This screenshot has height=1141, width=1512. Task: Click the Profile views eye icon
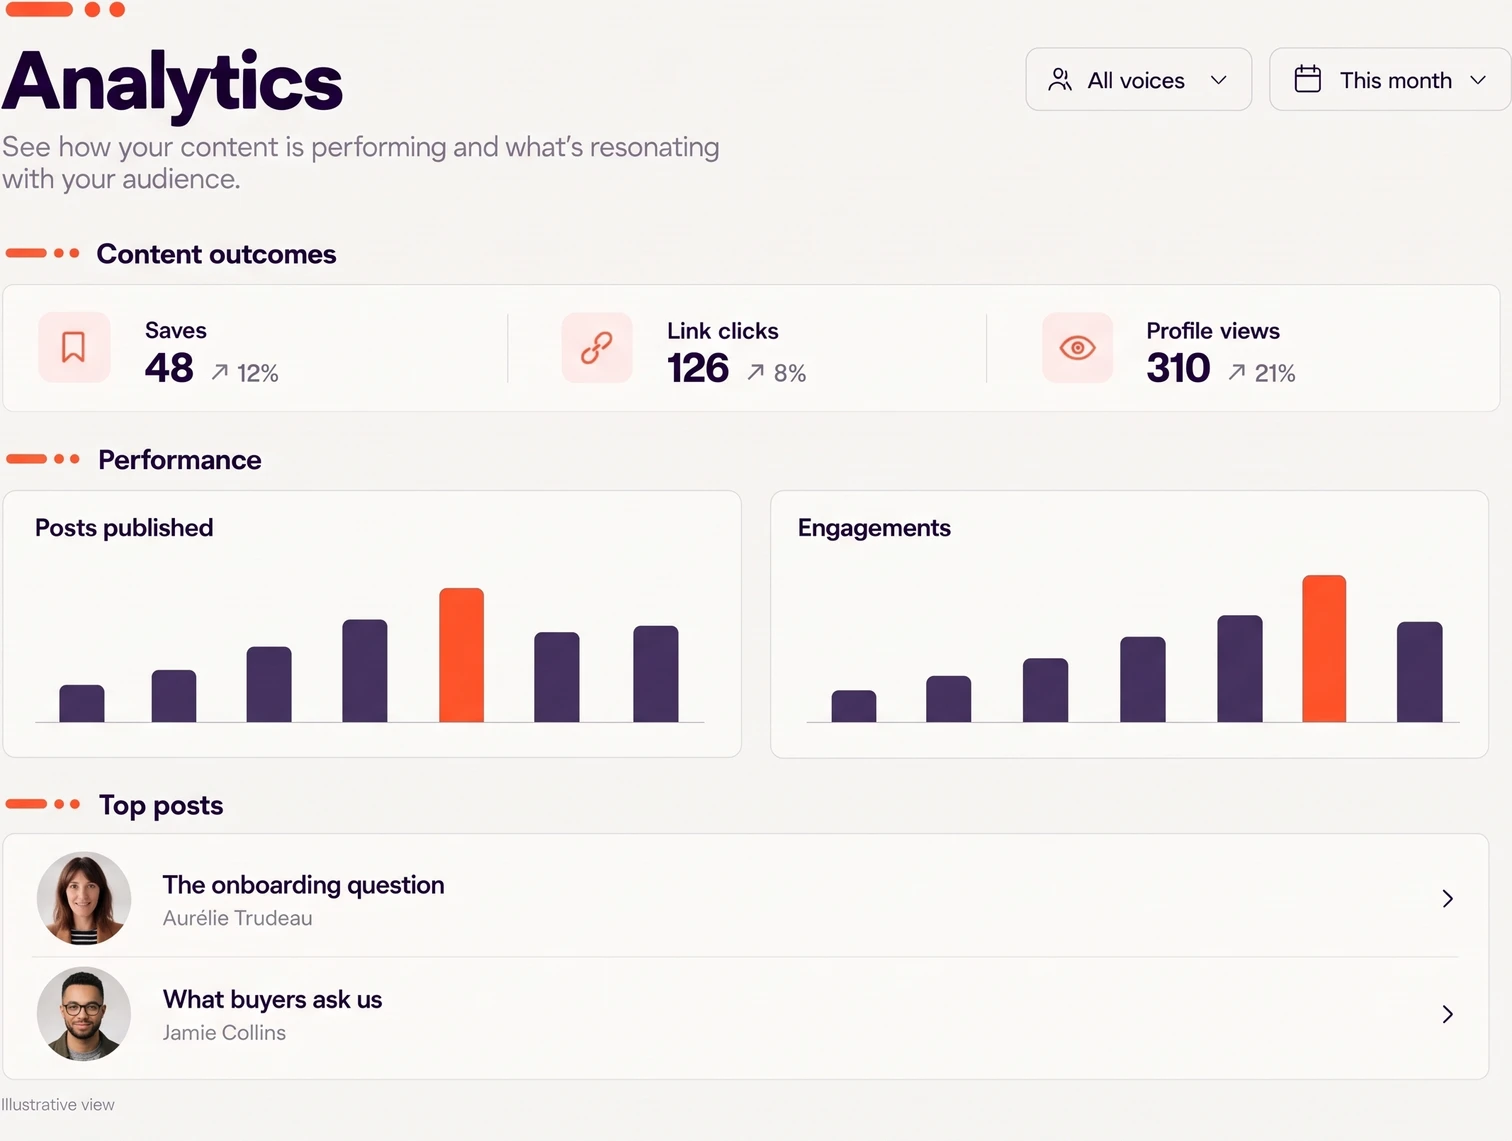1077,347
